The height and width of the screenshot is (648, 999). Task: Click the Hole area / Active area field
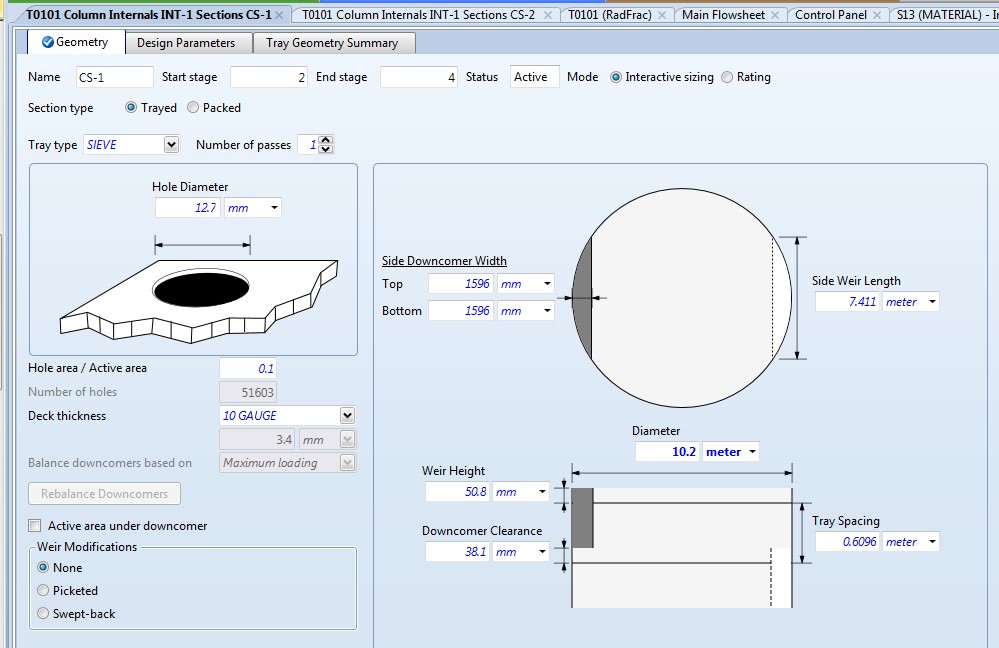click(x=248, y=368)
